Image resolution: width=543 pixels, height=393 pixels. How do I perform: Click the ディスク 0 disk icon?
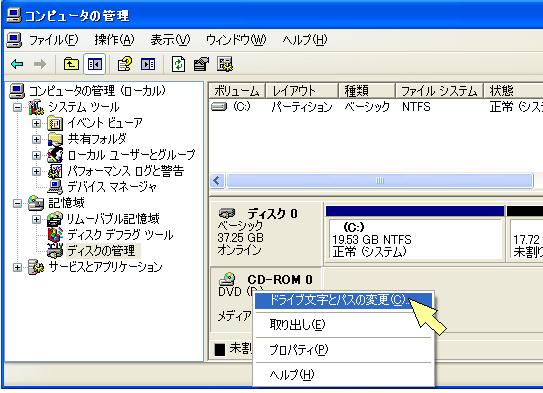(228, 213)
